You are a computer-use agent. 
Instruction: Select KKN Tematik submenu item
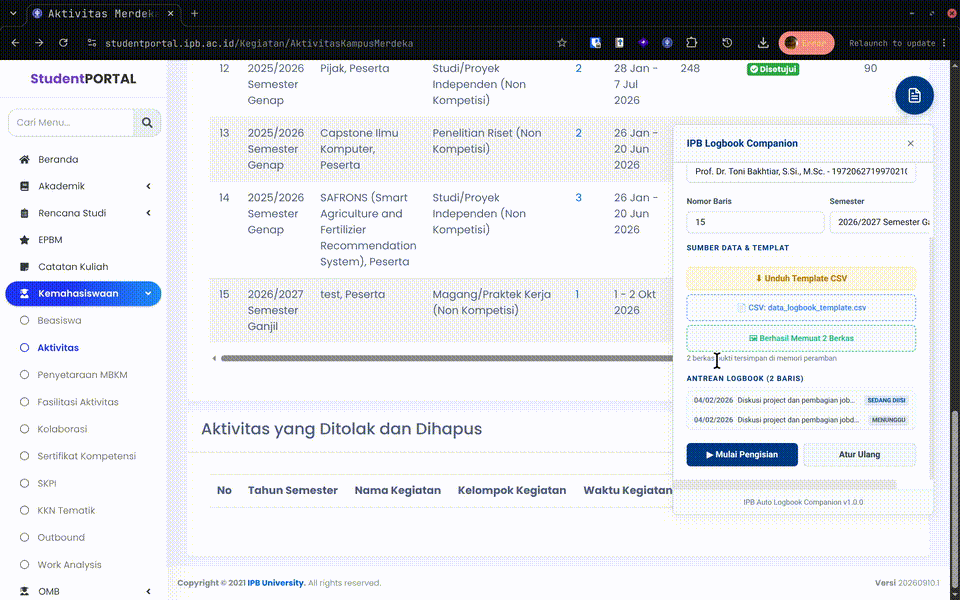pos(66,511)
